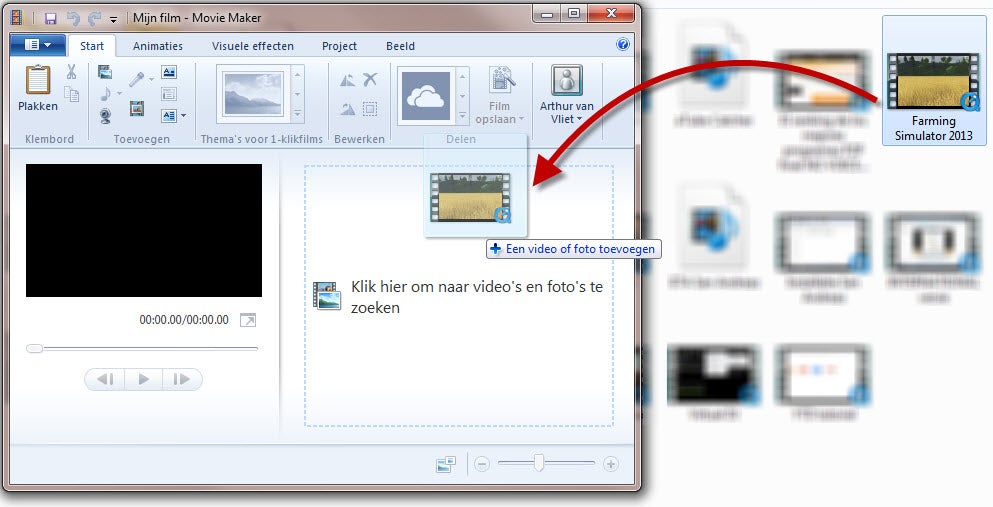Expand the Delen share gallery more arrow

tap(463, 115)
